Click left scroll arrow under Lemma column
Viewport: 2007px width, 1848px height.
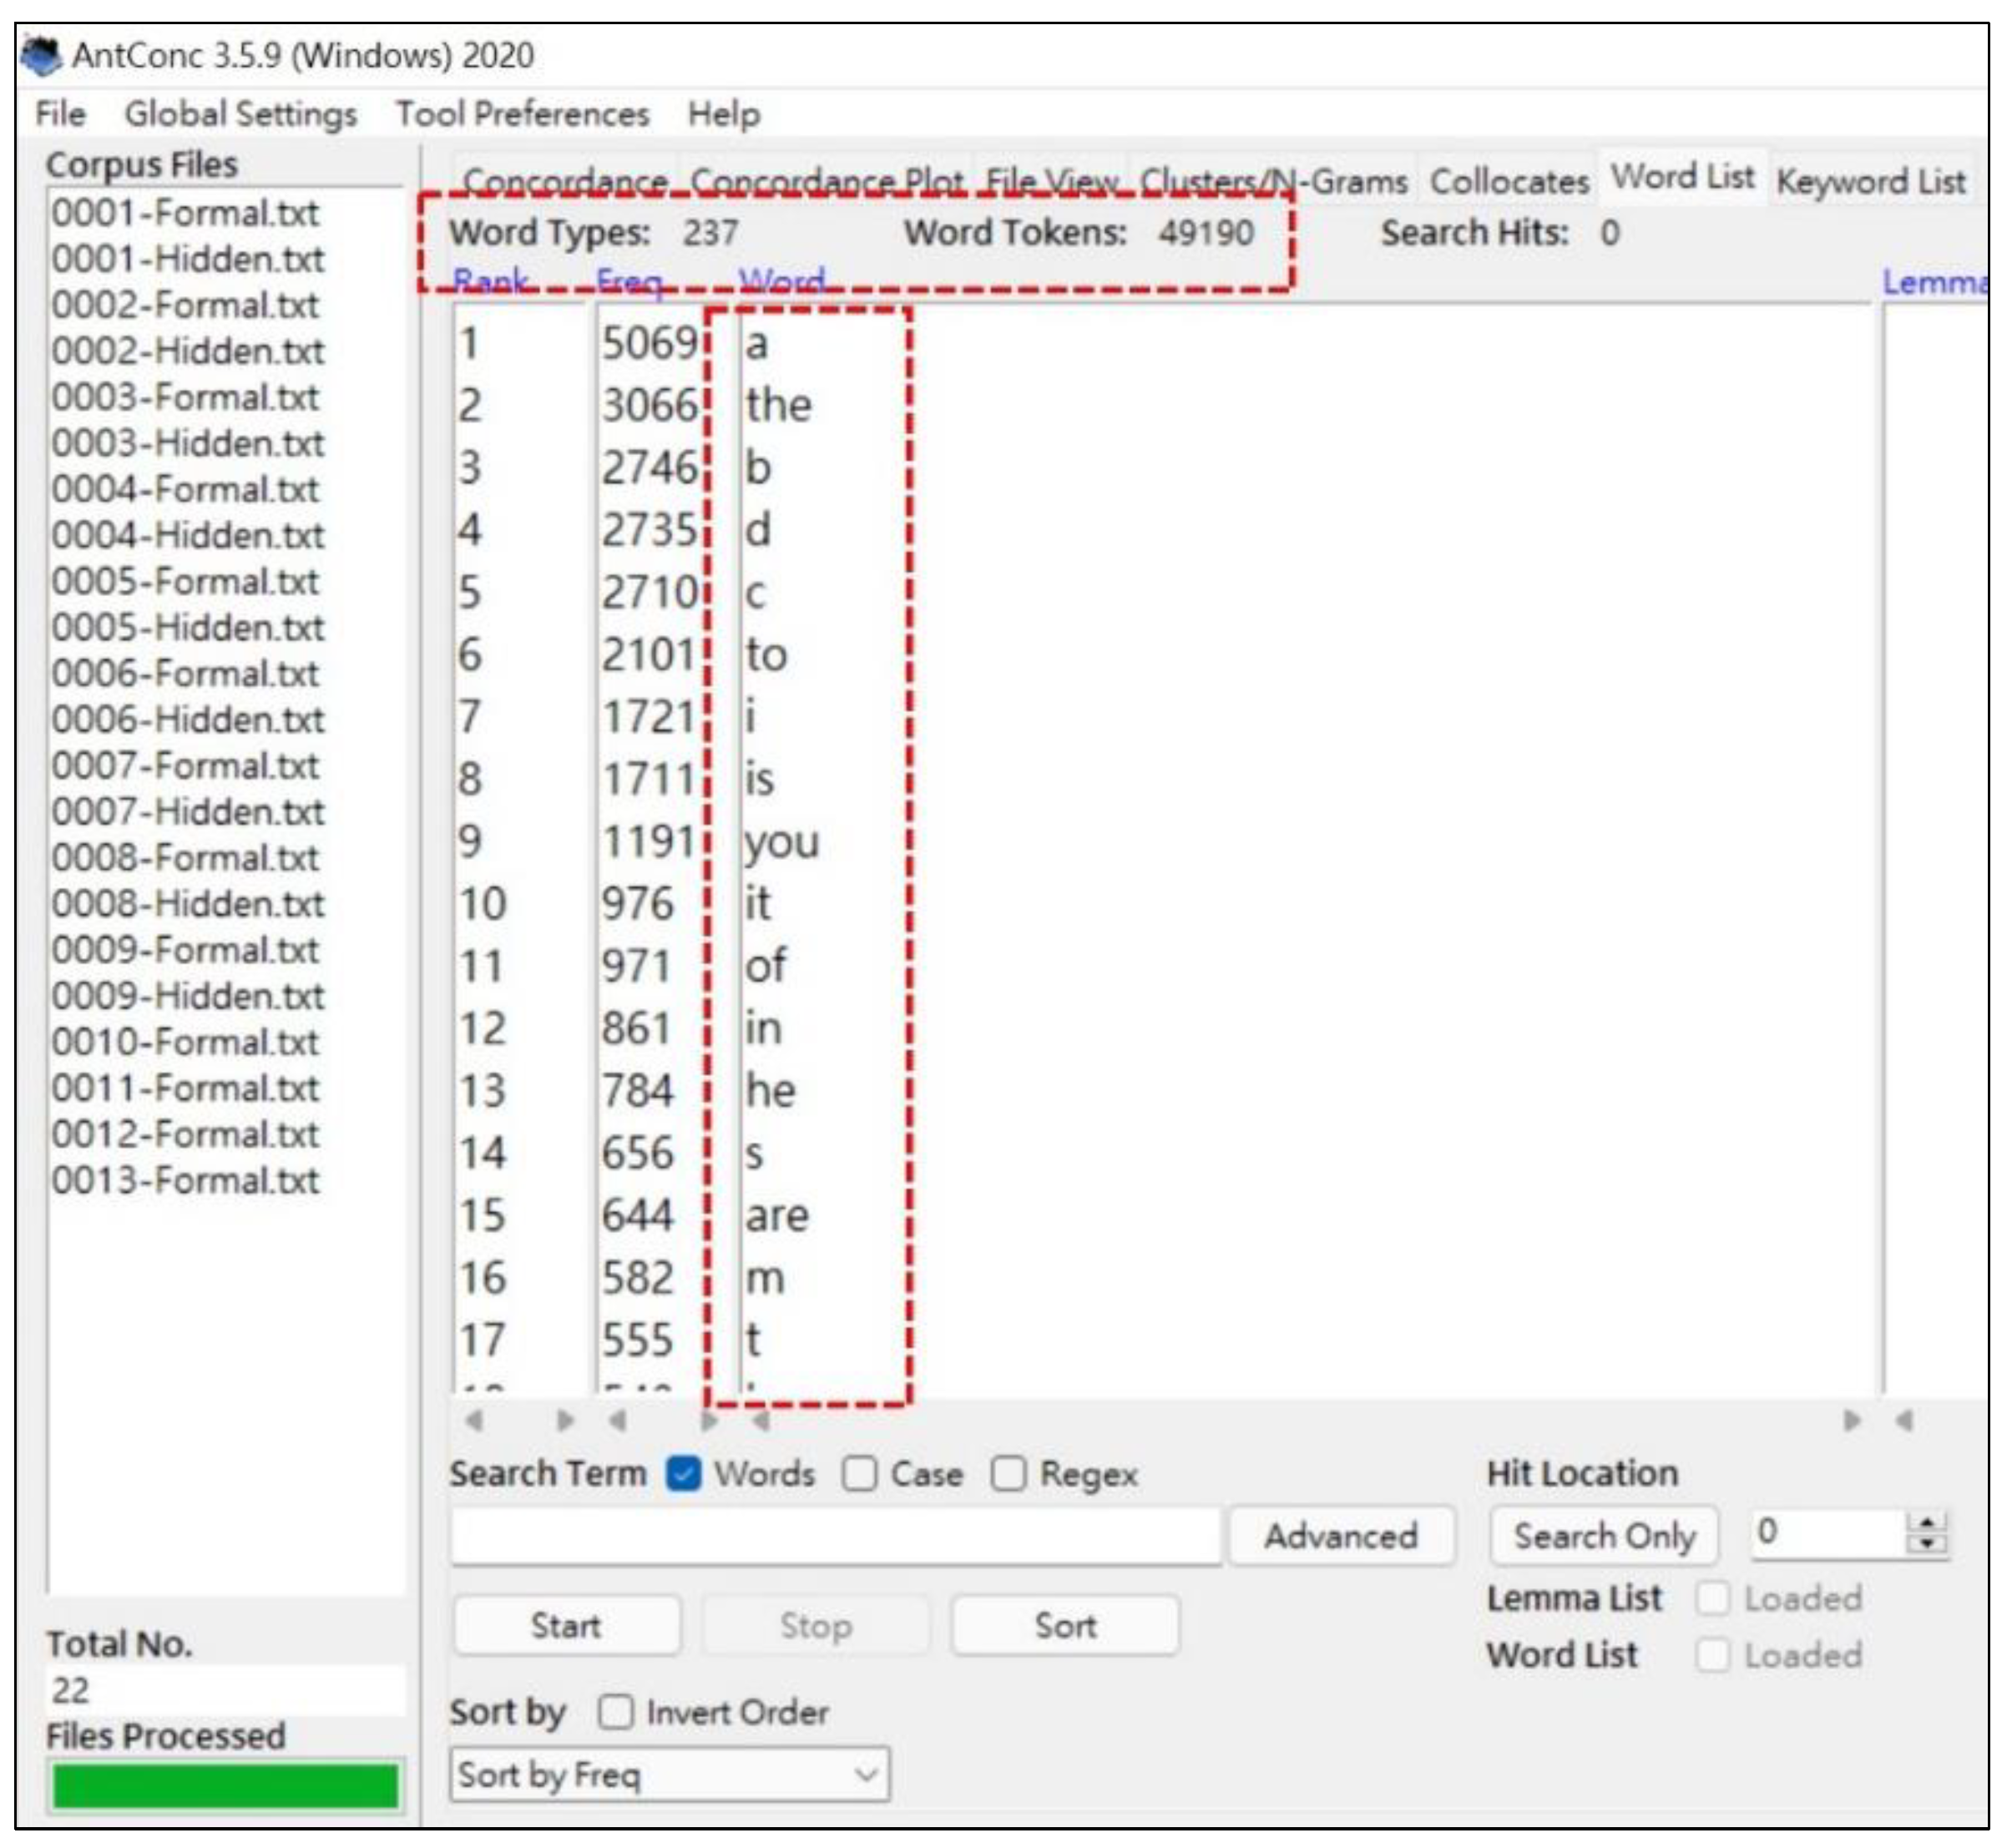(x=1904, y=1420)
